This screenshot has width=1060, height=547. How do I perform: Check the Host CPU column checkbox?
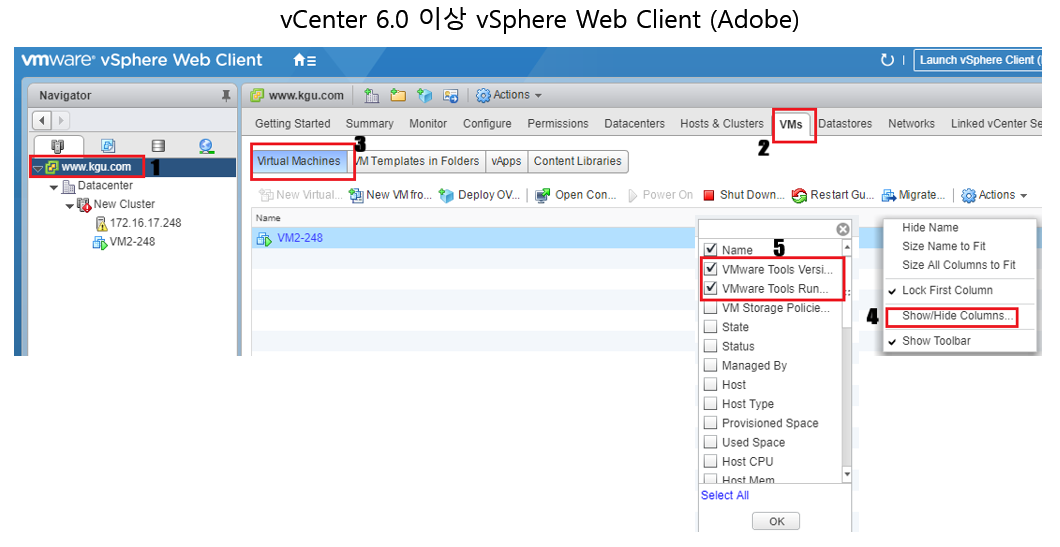click(710, 461)
